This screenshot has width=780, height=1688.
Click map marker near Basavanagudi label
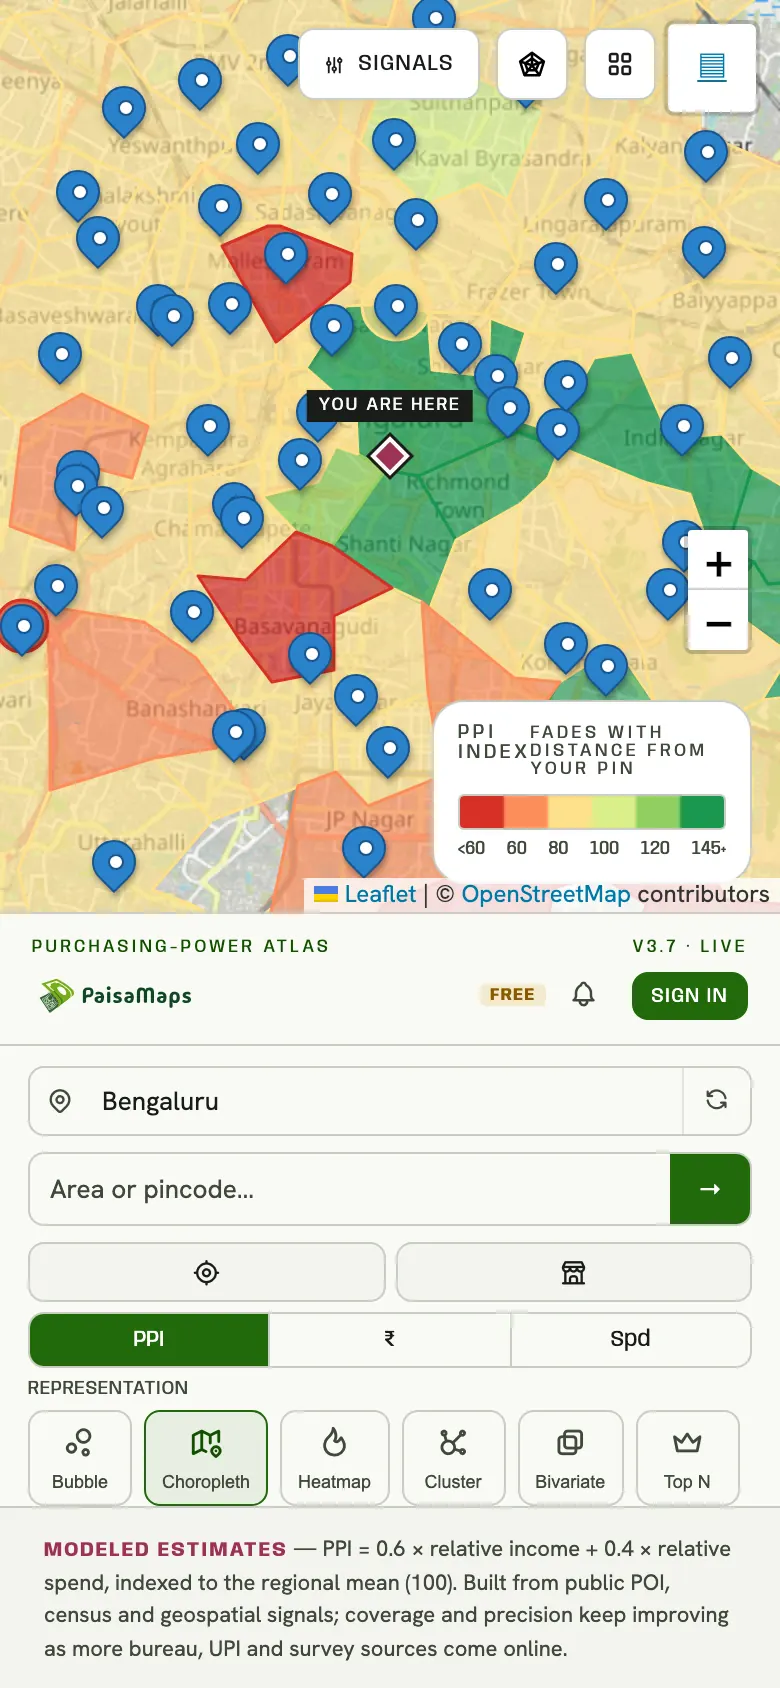click(x=311, y=658)
